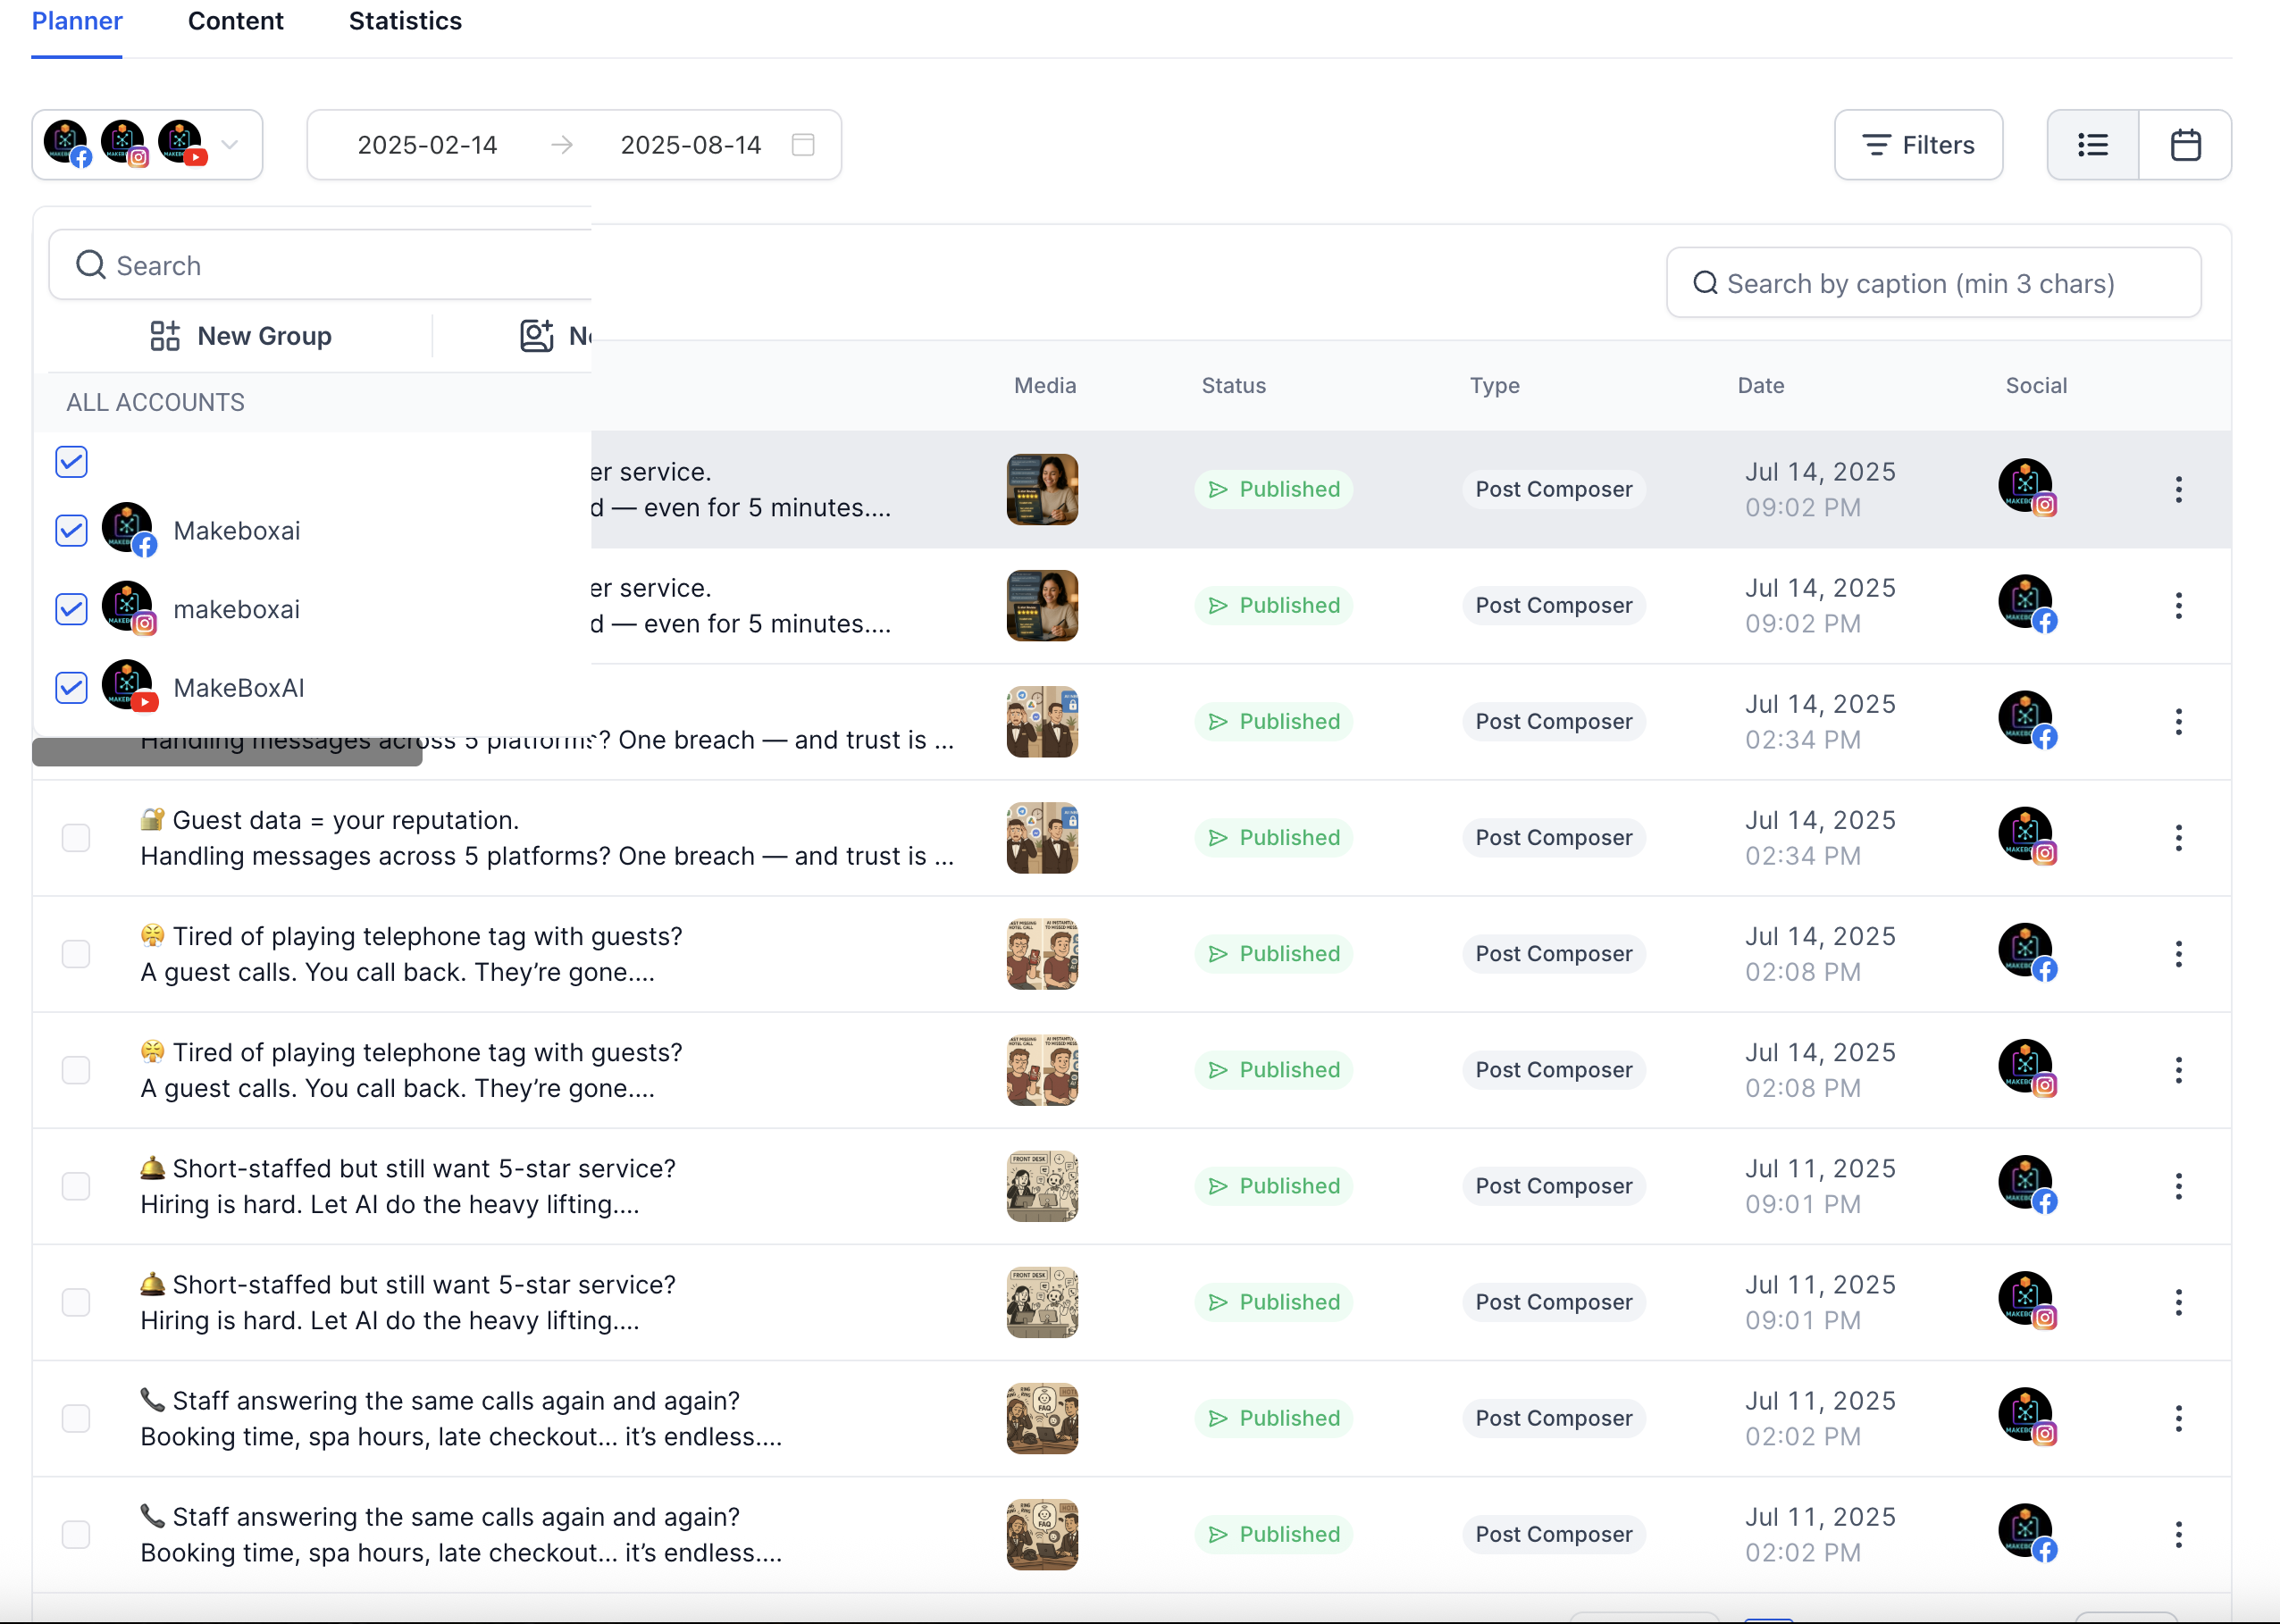Image resolution: width=2280 pixels, height=1624 pixels.
Task: Click New Group icon button
Action: click(164, 336)
